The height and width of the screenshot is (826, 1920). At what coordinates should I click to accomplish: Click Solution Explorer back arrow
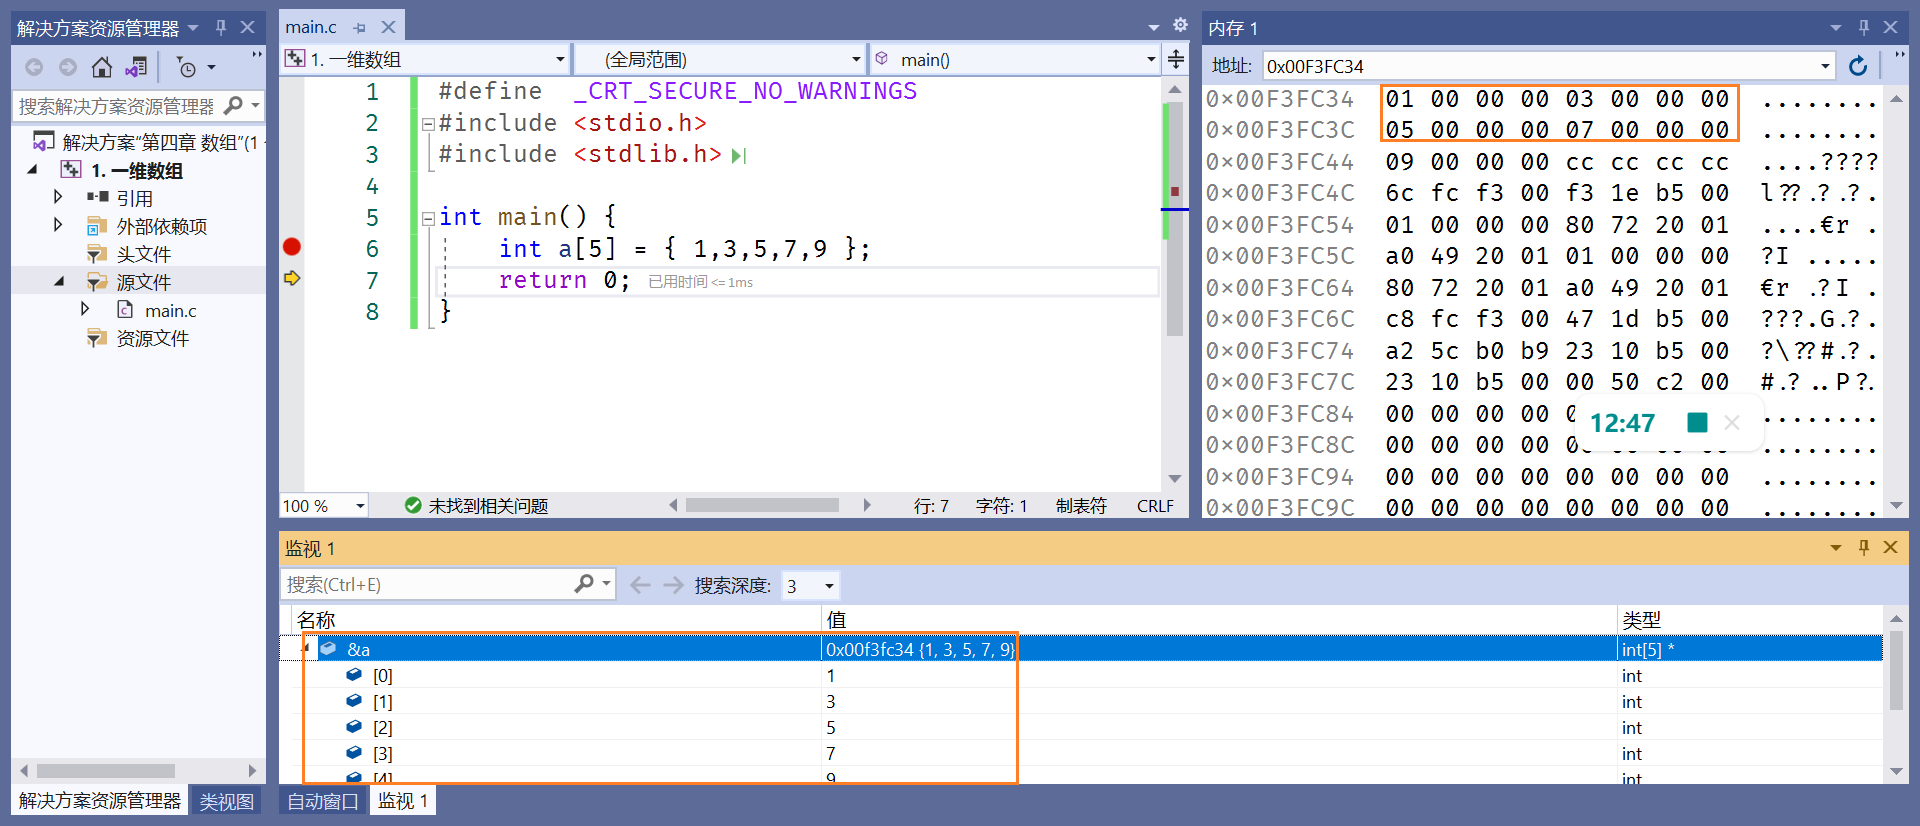tap(34, 67)
